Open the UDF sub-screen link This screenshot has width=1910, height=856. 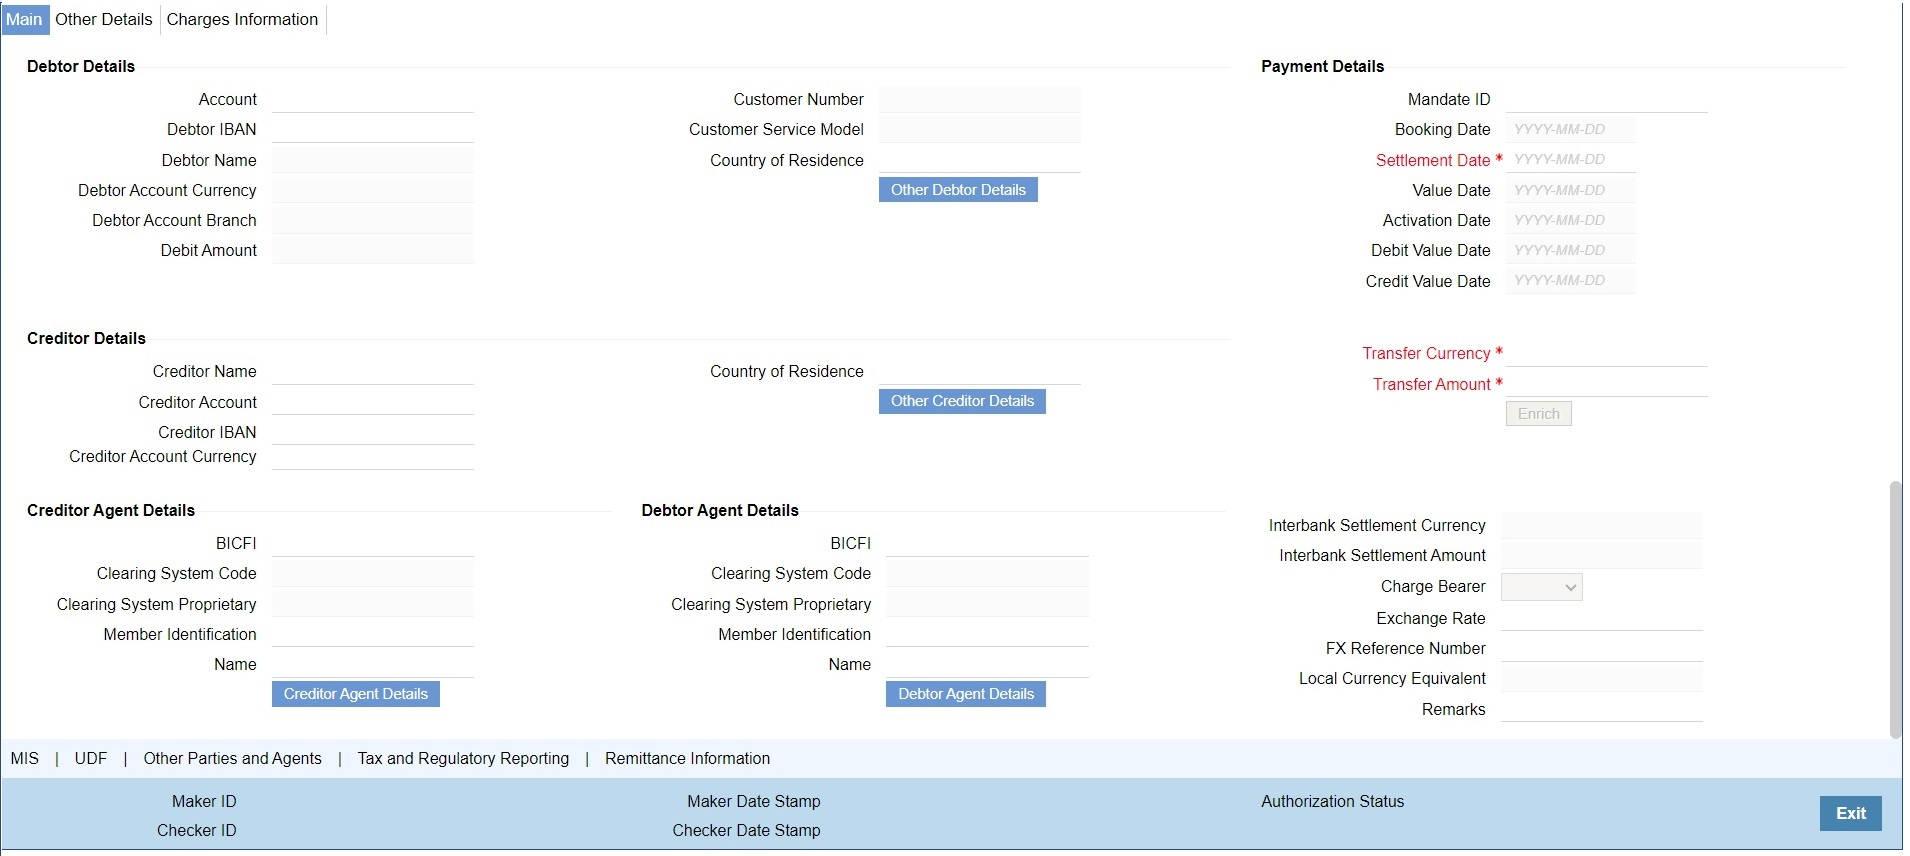click(x=91, y=758)
